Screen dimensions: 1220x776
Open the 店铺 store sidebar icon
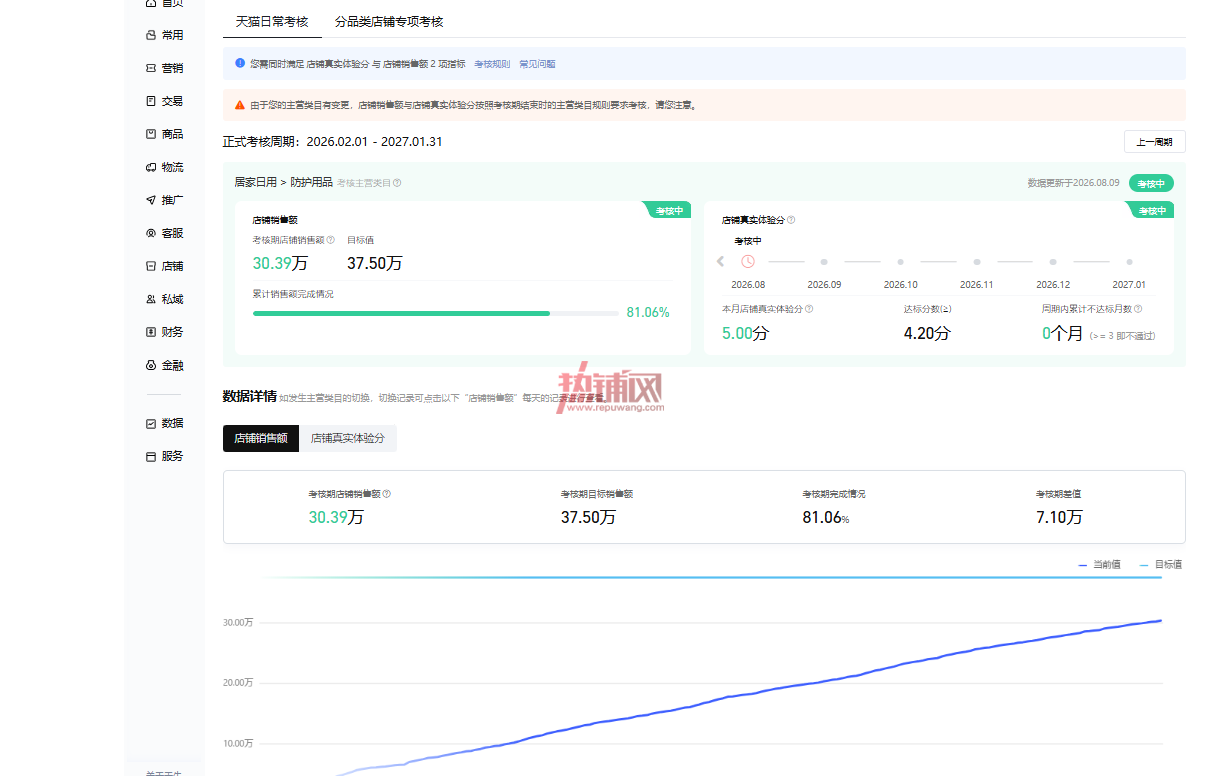coord(151,266)
